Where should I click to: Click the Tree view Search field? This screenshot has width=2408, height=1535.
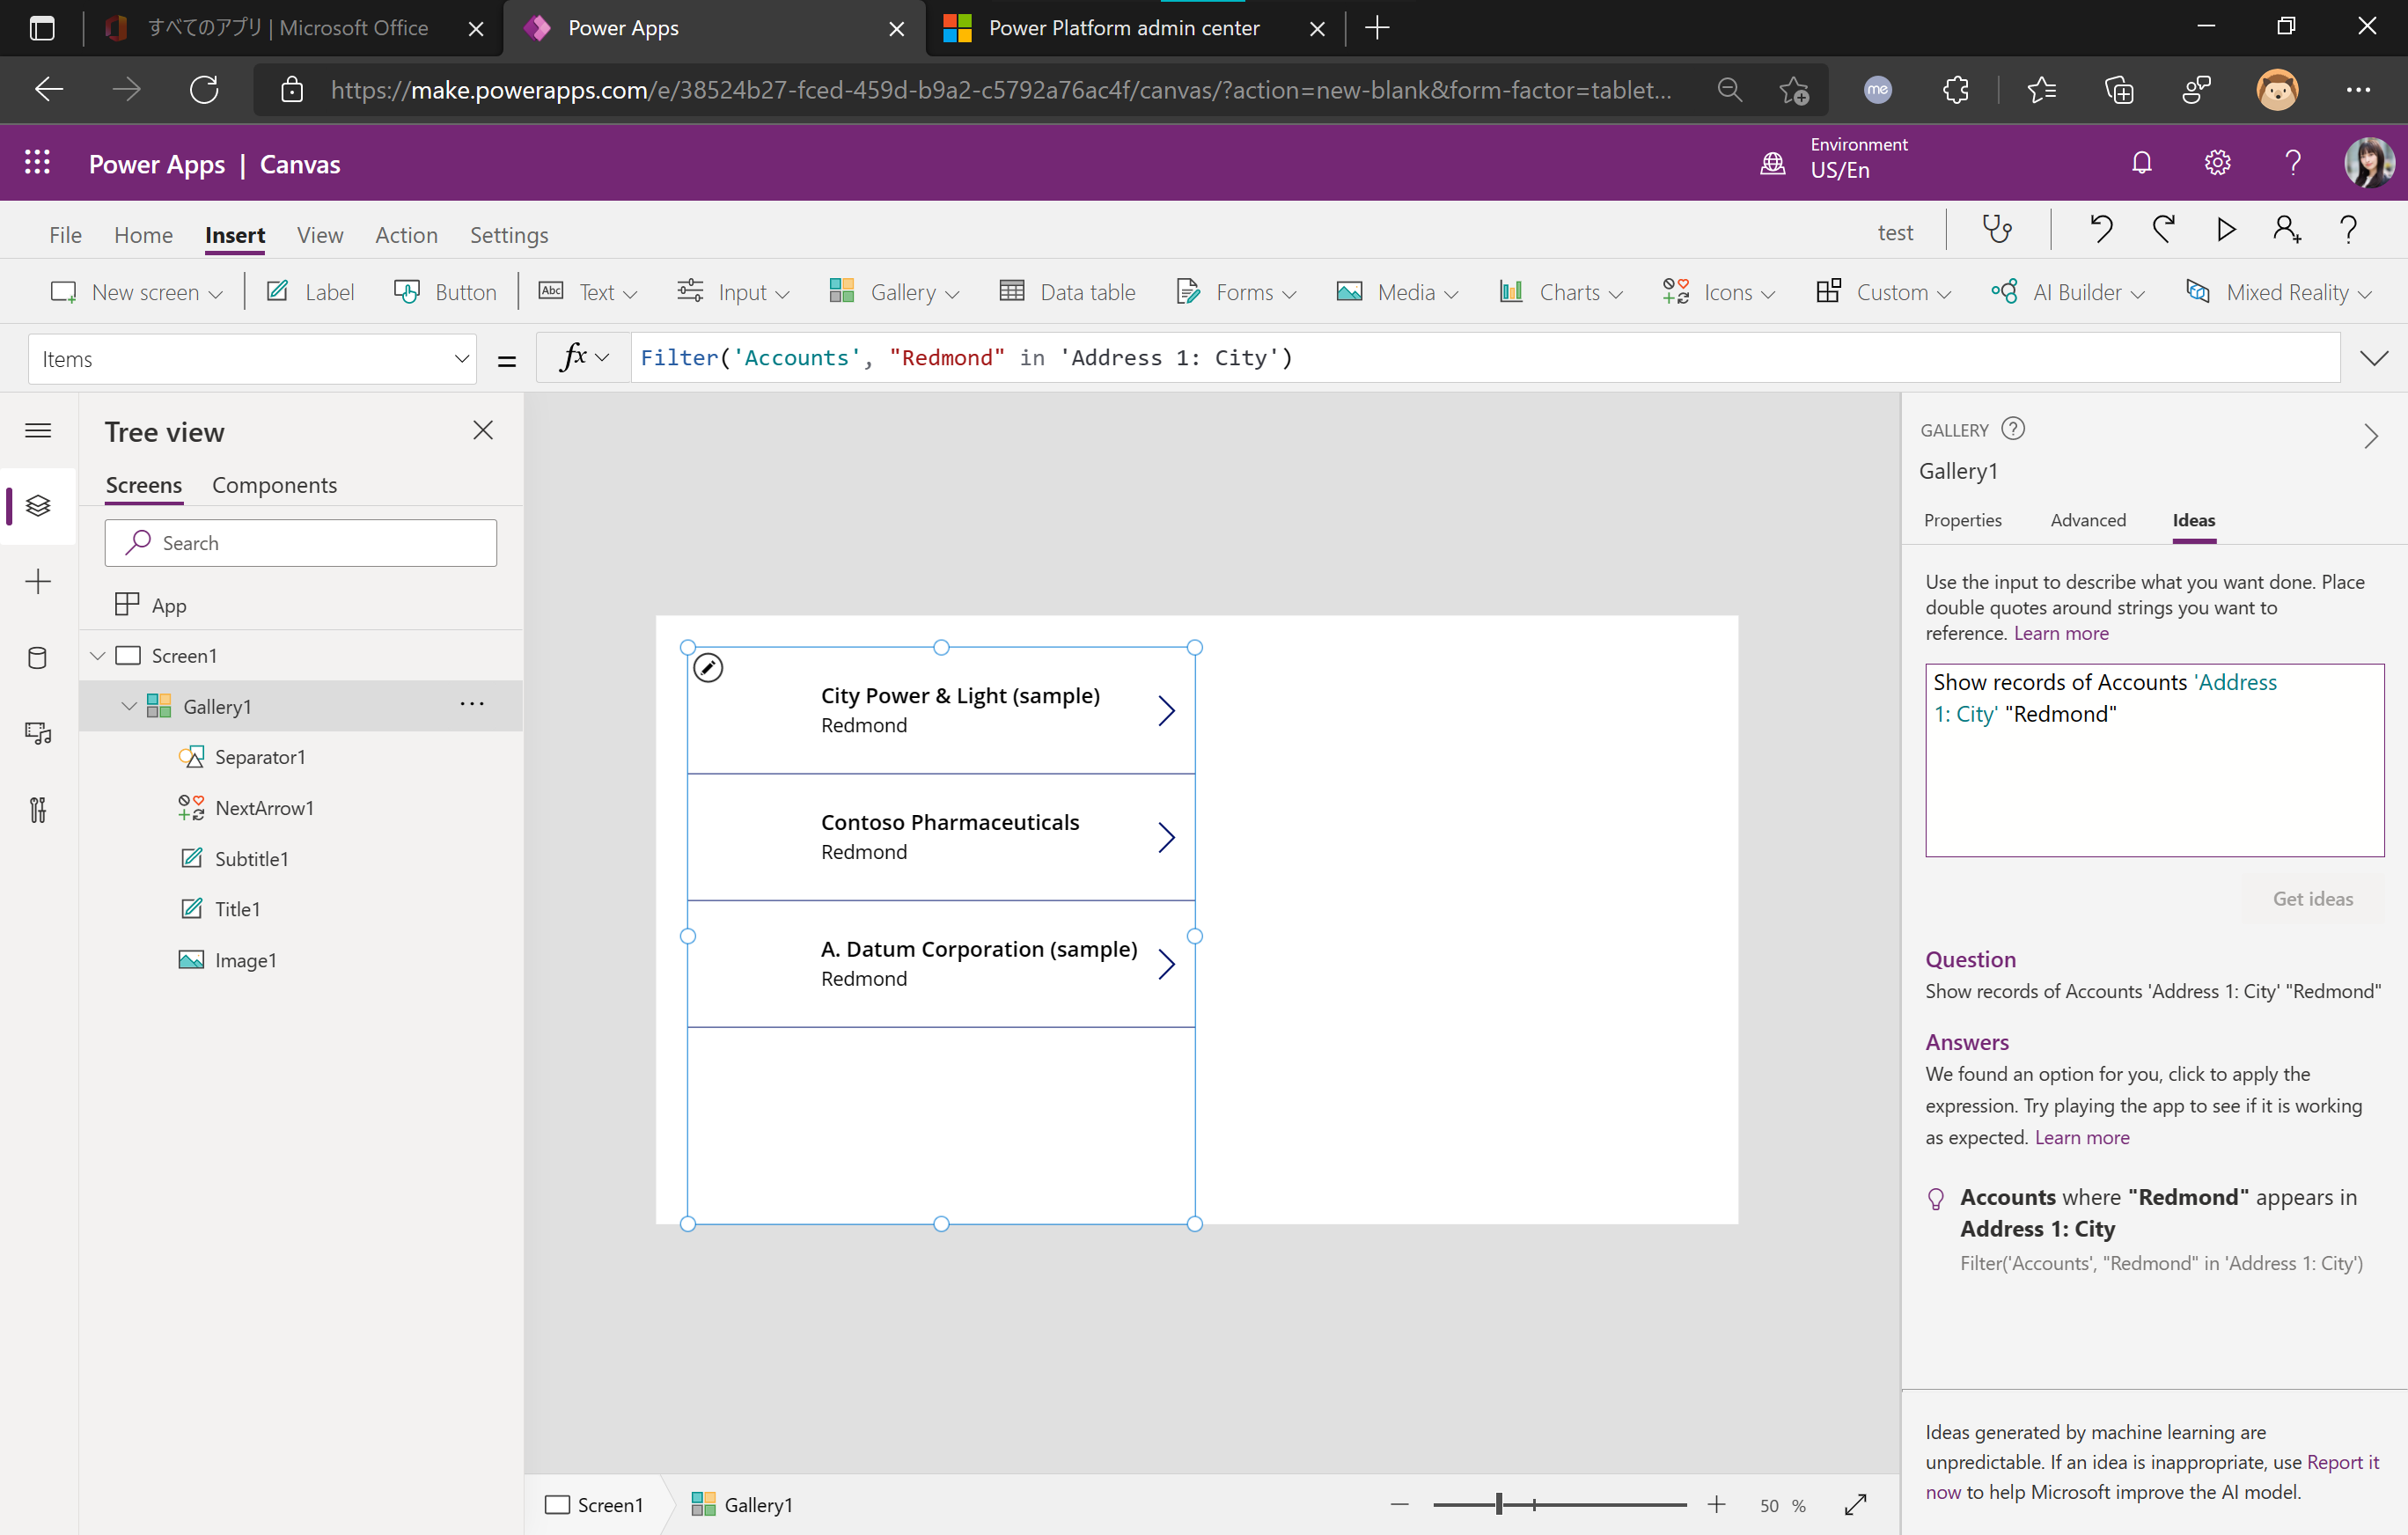tap(300, 543)
